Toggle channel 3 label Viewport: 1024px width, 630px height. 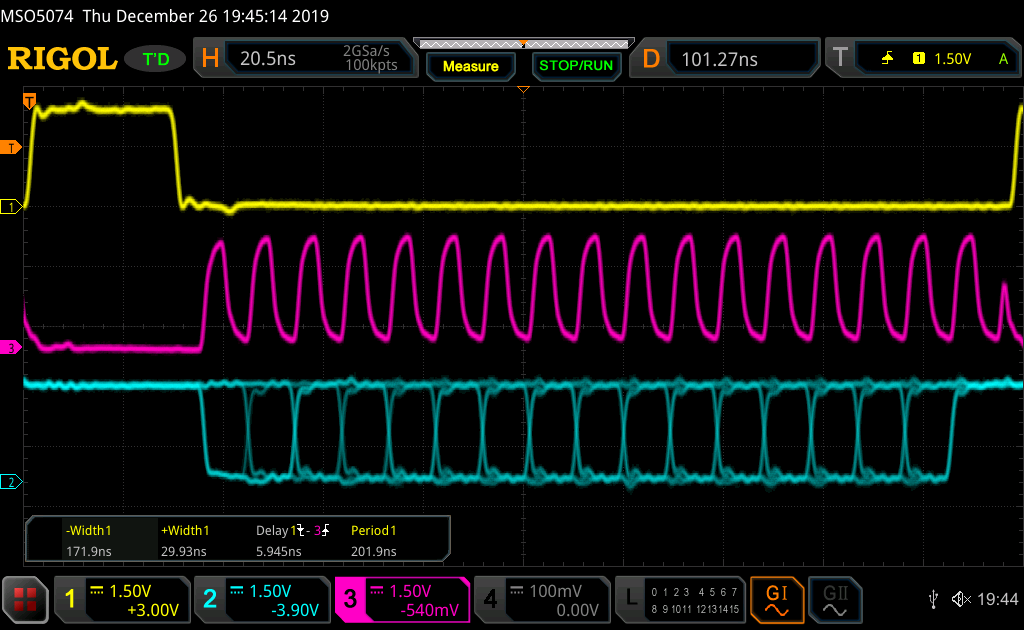click(x=350, y=599)
